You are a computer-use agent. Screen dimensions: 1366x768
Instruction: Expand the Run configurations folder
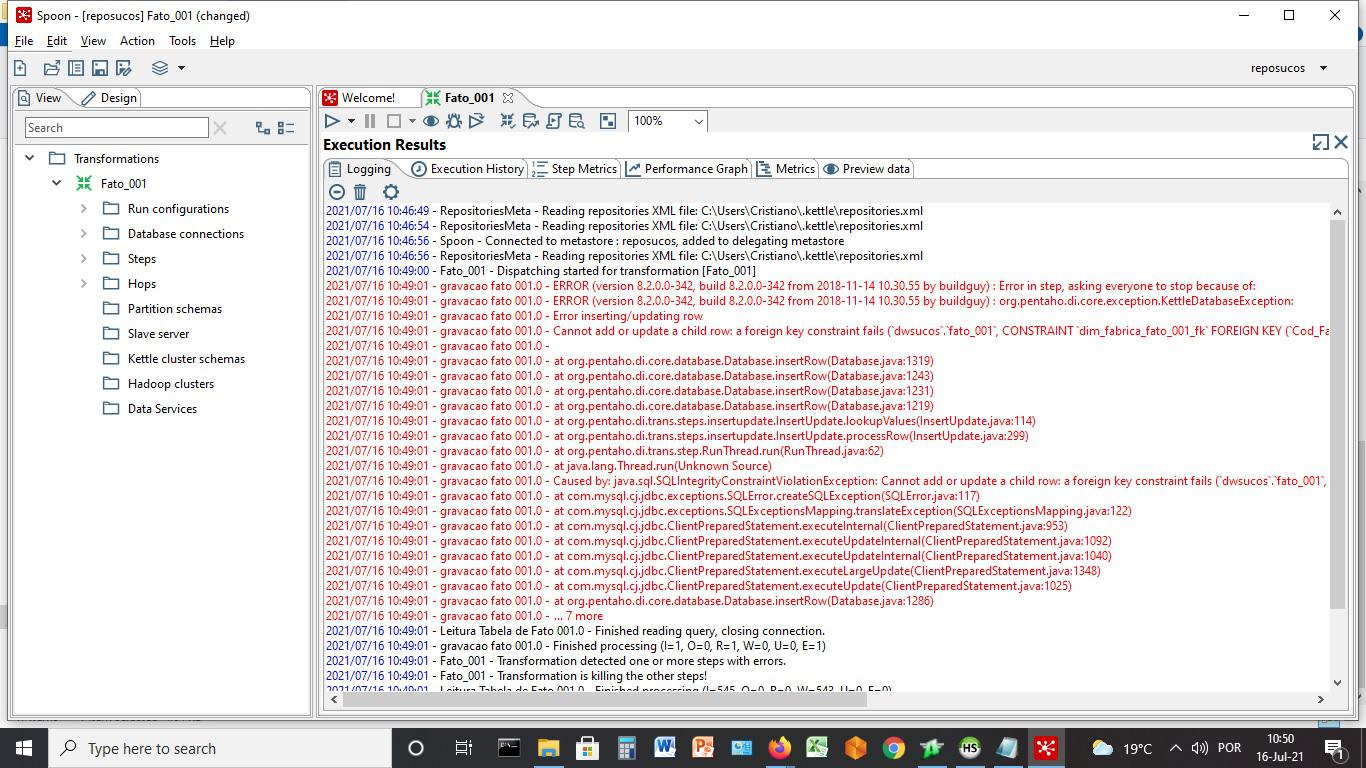pos(84,209)
